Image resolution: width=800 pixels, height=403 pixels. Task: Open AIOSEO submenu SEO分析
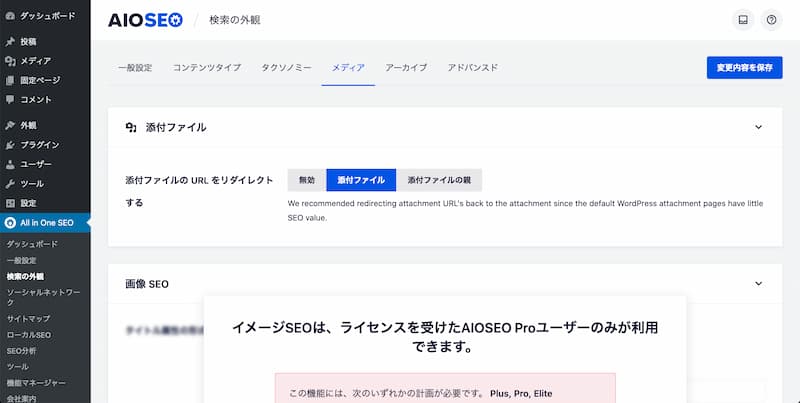coord(21,351)
